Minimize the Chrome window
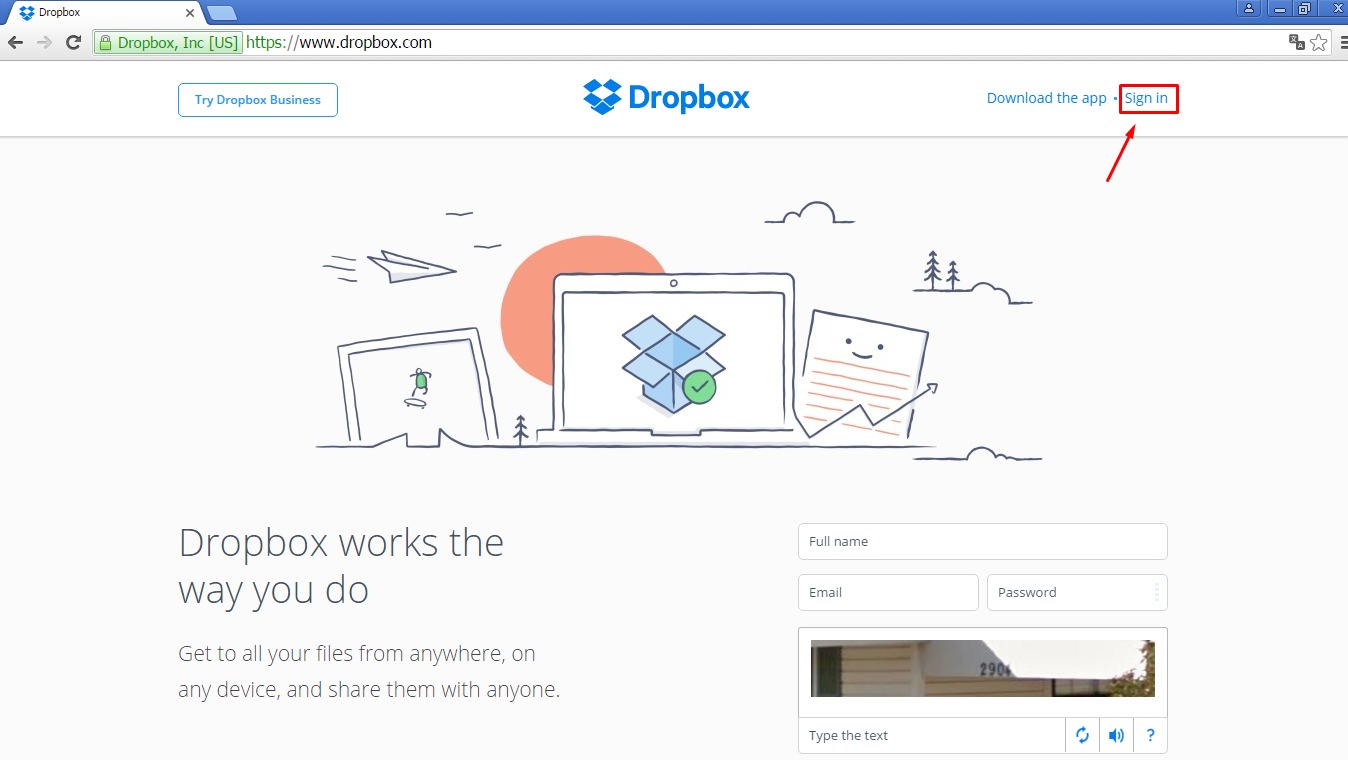 1278,9
